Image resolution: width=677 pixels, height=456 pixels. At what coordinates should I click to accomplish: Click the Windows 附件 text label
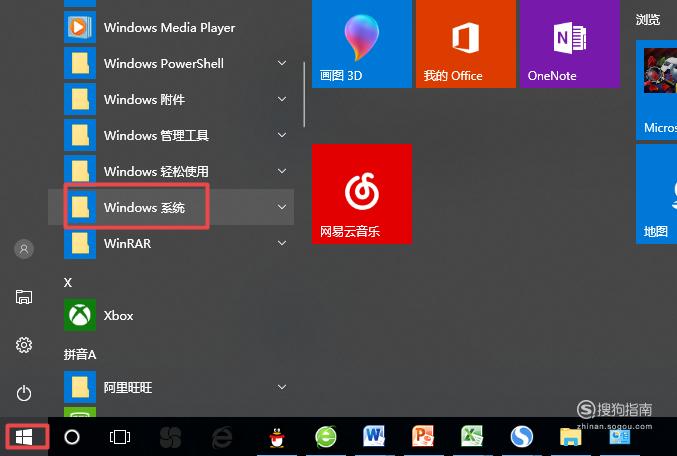point(144,100)
